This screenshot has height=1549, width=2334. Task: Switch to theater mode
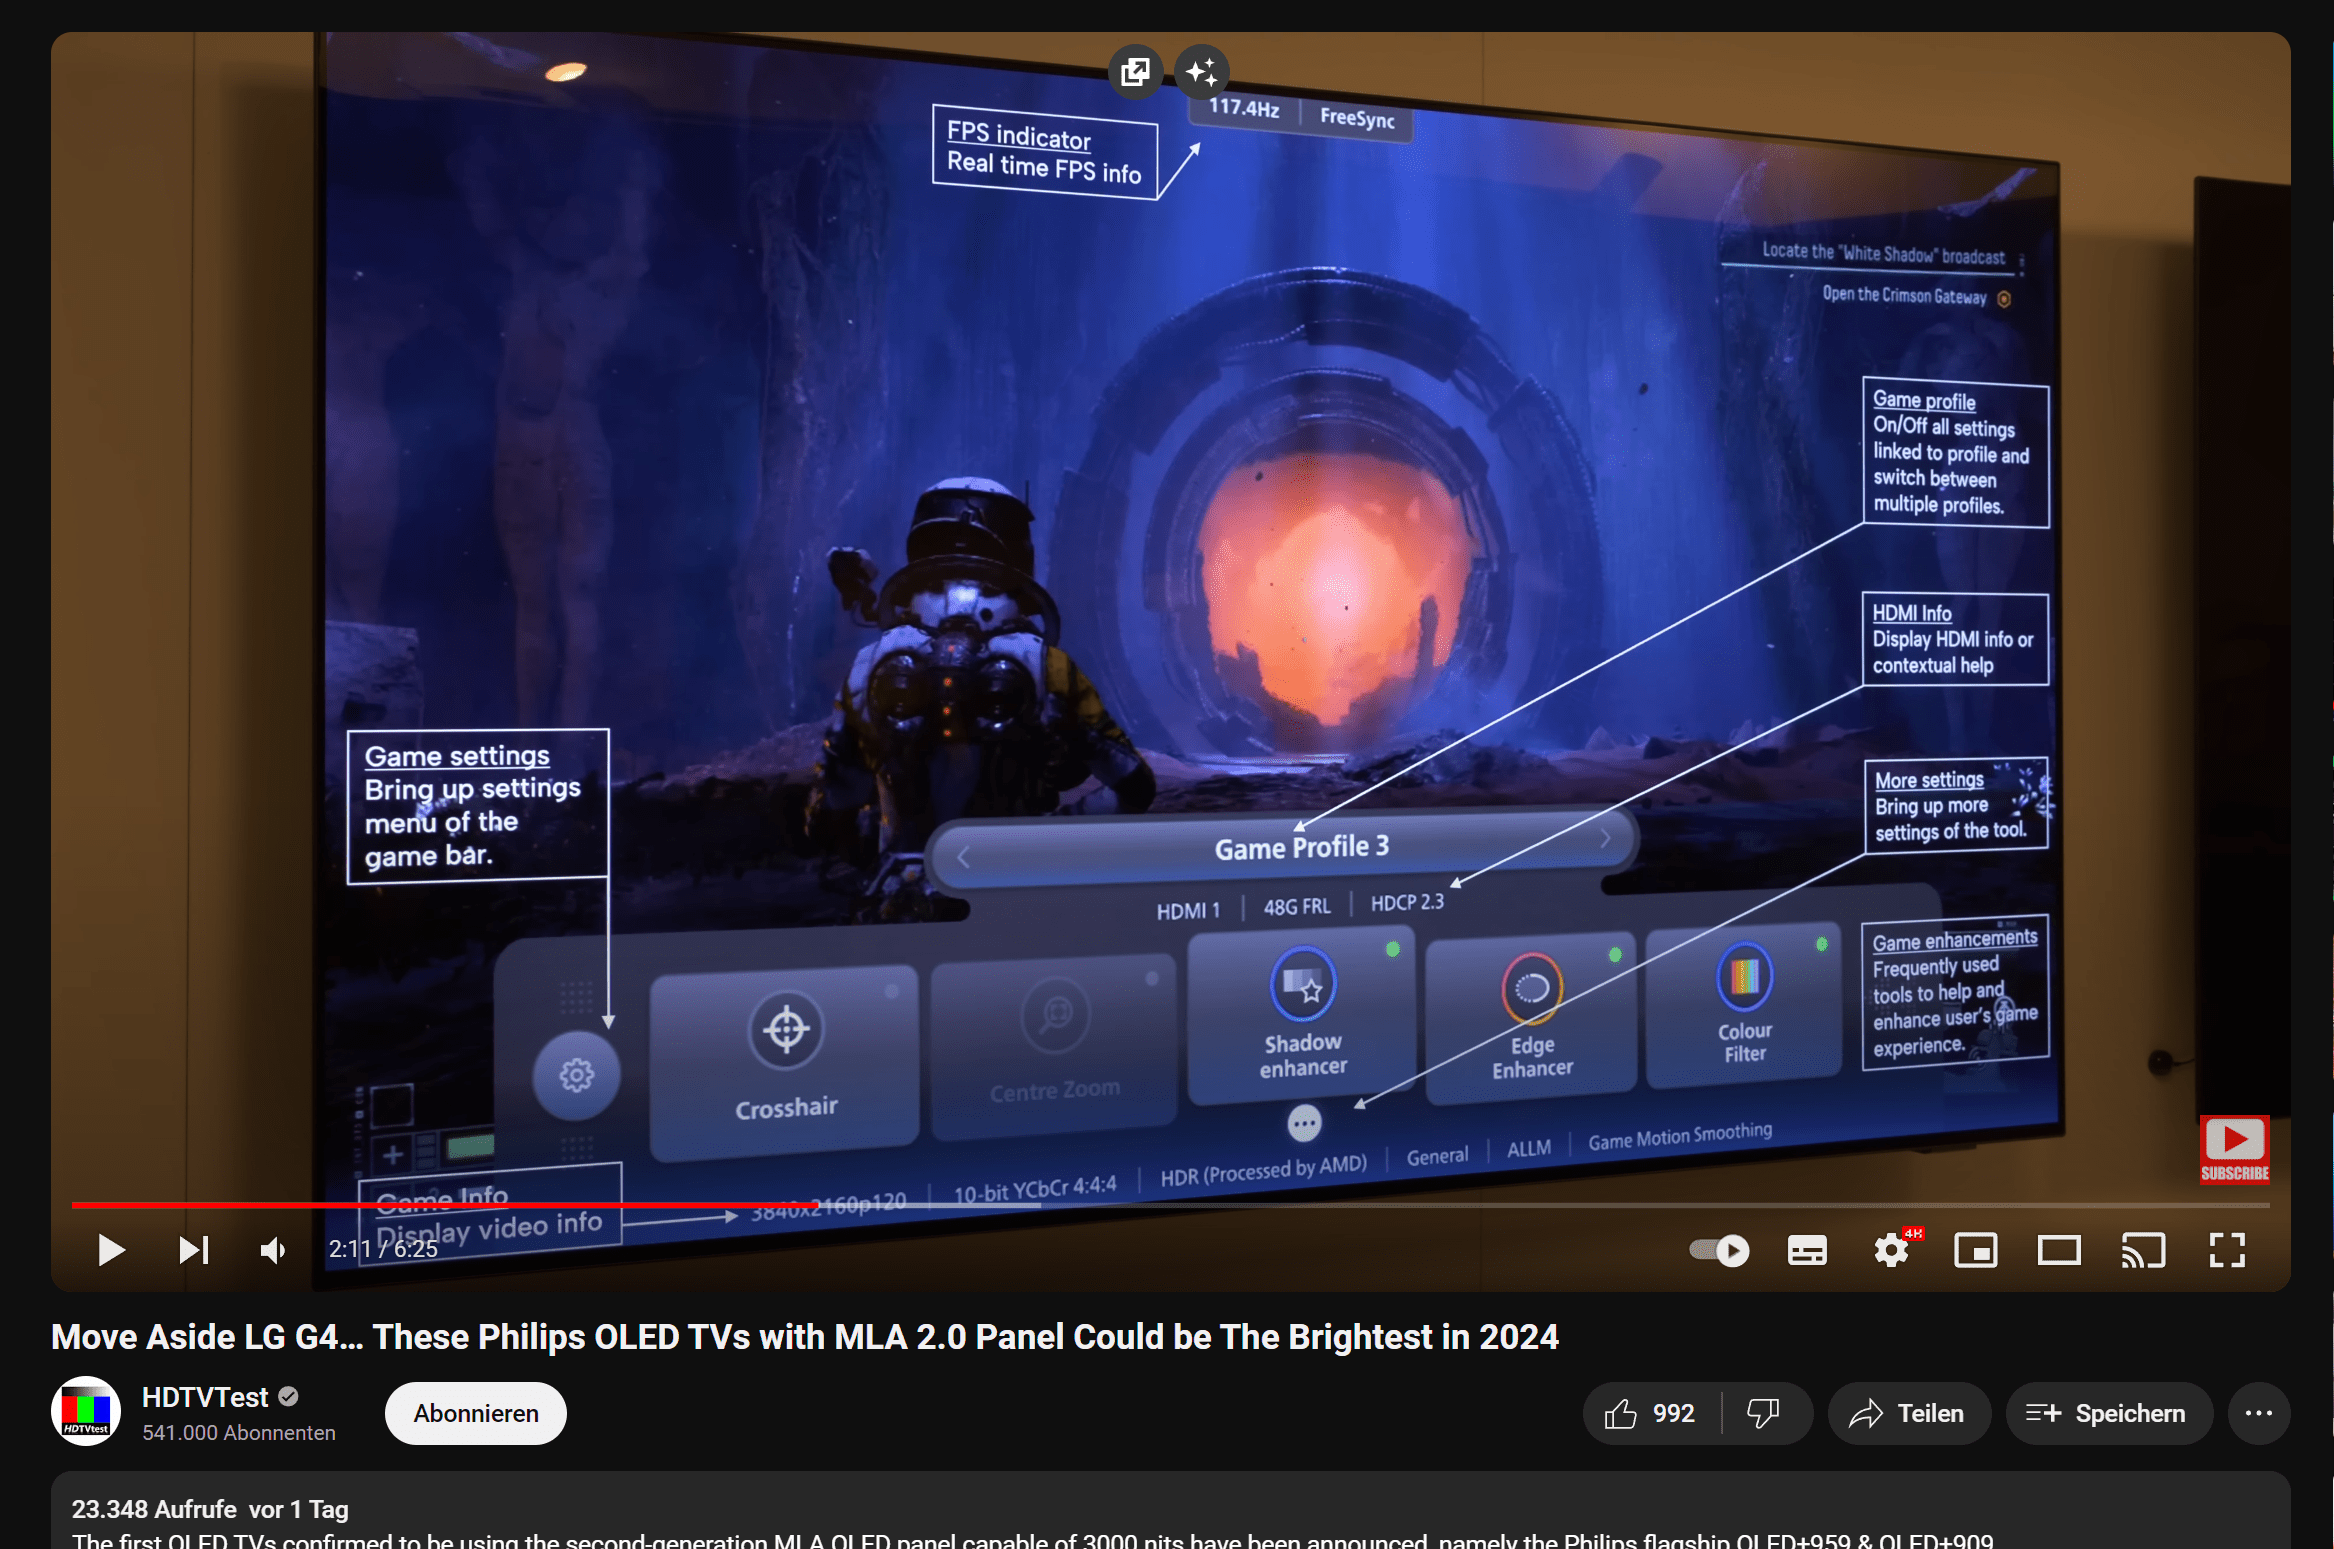tap(2059, 1249)
